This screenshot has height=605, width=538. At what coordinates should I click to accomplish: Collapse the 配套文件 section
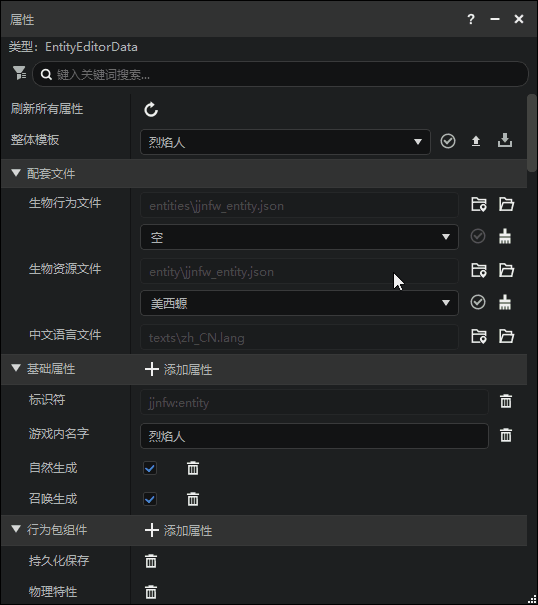coord(16,173)
